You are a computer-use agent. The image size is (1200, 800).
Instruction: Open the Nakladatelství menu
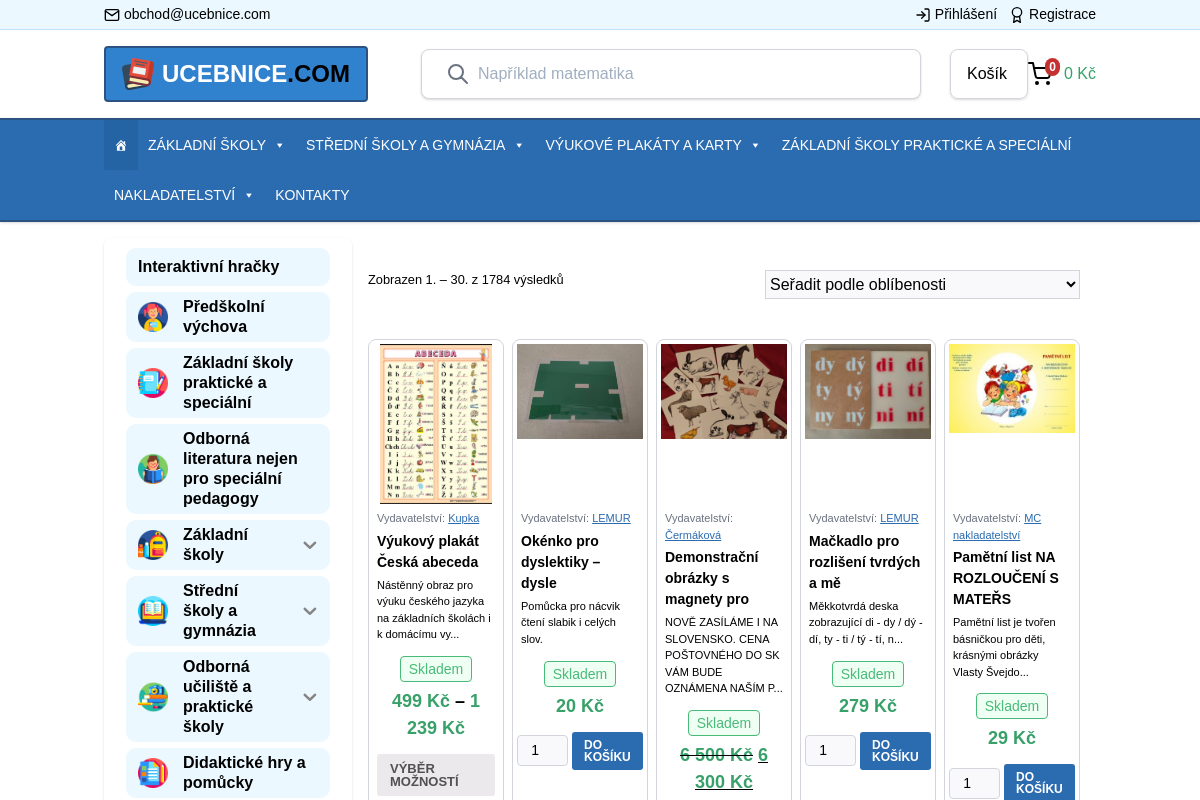click(183, 195)
